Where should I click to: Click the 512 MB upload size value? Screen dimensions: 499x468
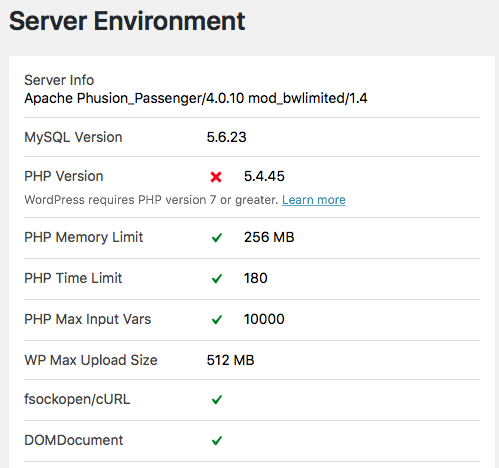point(230,360)
